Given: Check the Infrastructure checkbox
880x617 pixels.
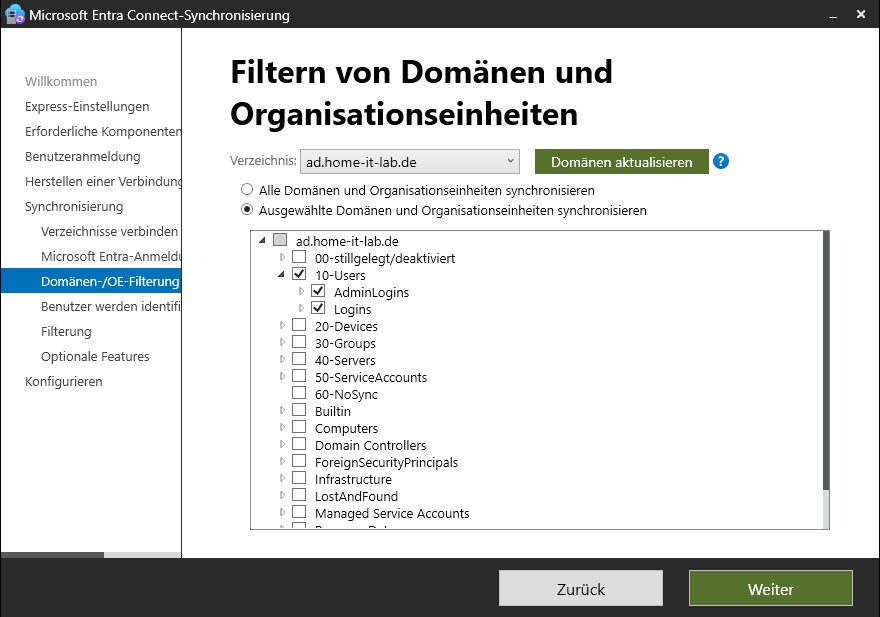Looking at the screenshot, I should point(299,478).
